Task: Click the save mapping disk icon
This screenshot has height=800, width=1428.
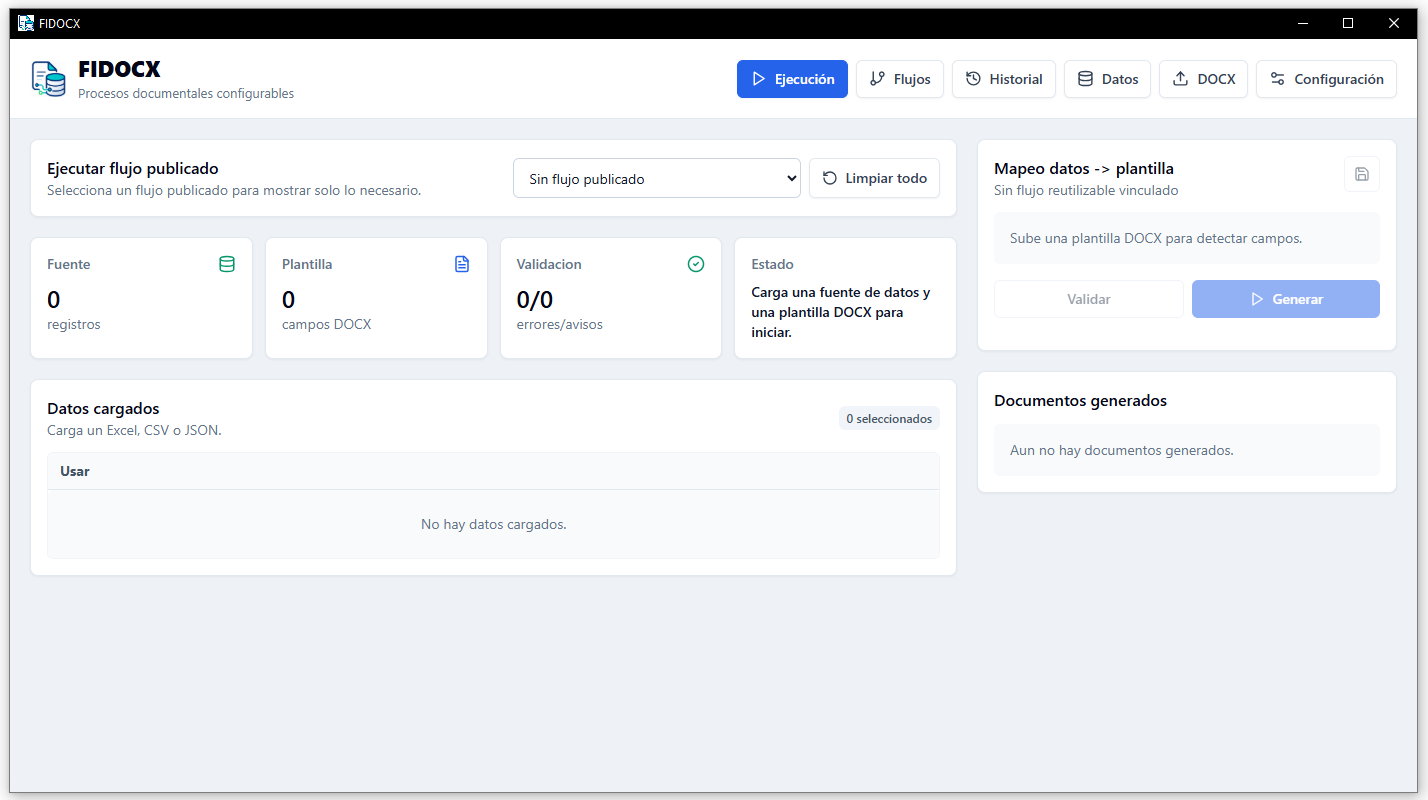Action: pos(1362,174)
